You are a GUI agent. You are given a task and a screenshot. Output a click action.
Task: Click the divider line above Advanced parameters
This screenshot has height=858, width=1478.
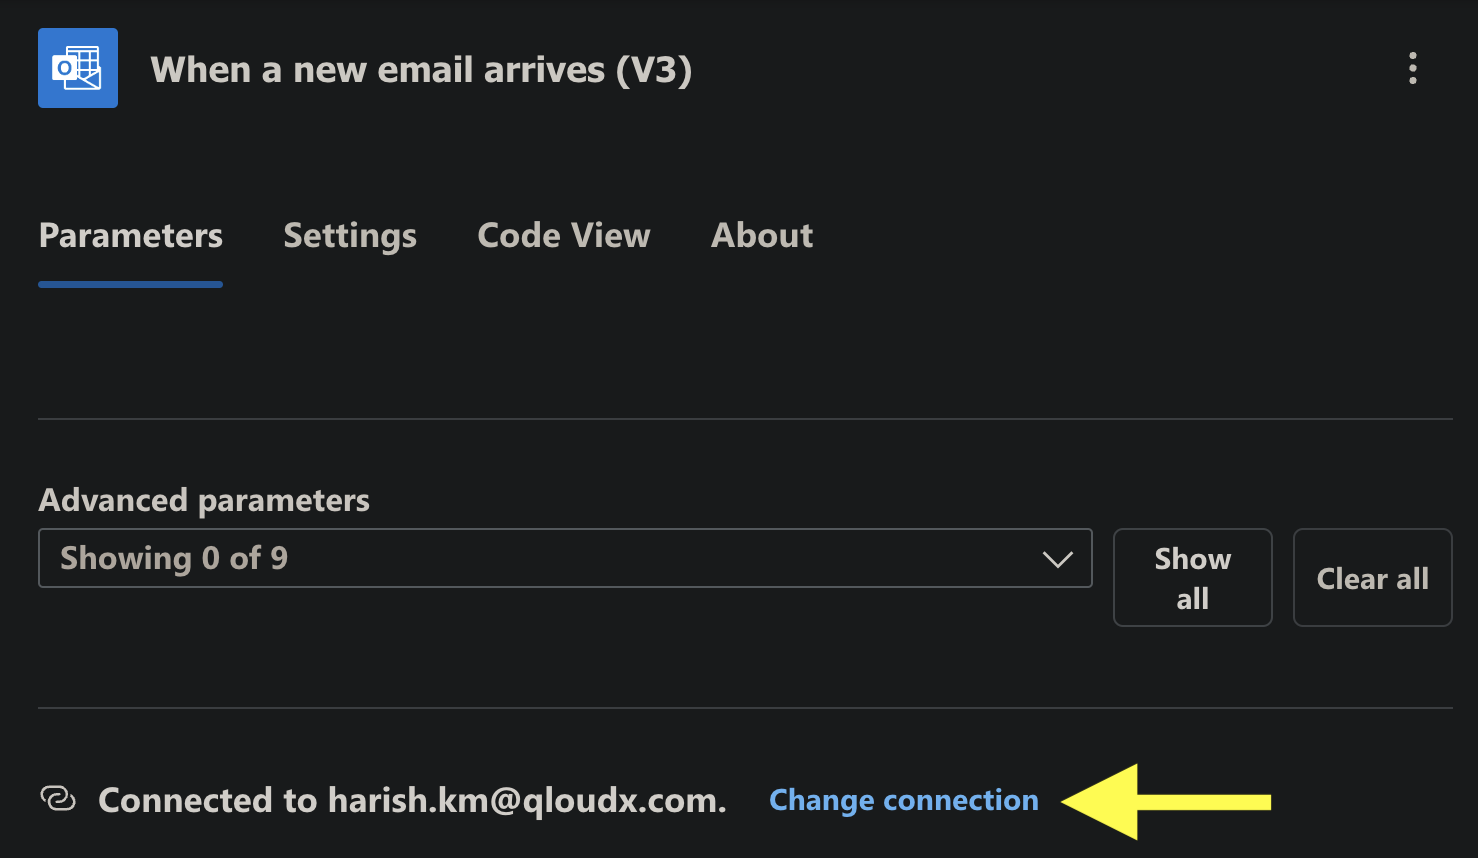point(745,419)
